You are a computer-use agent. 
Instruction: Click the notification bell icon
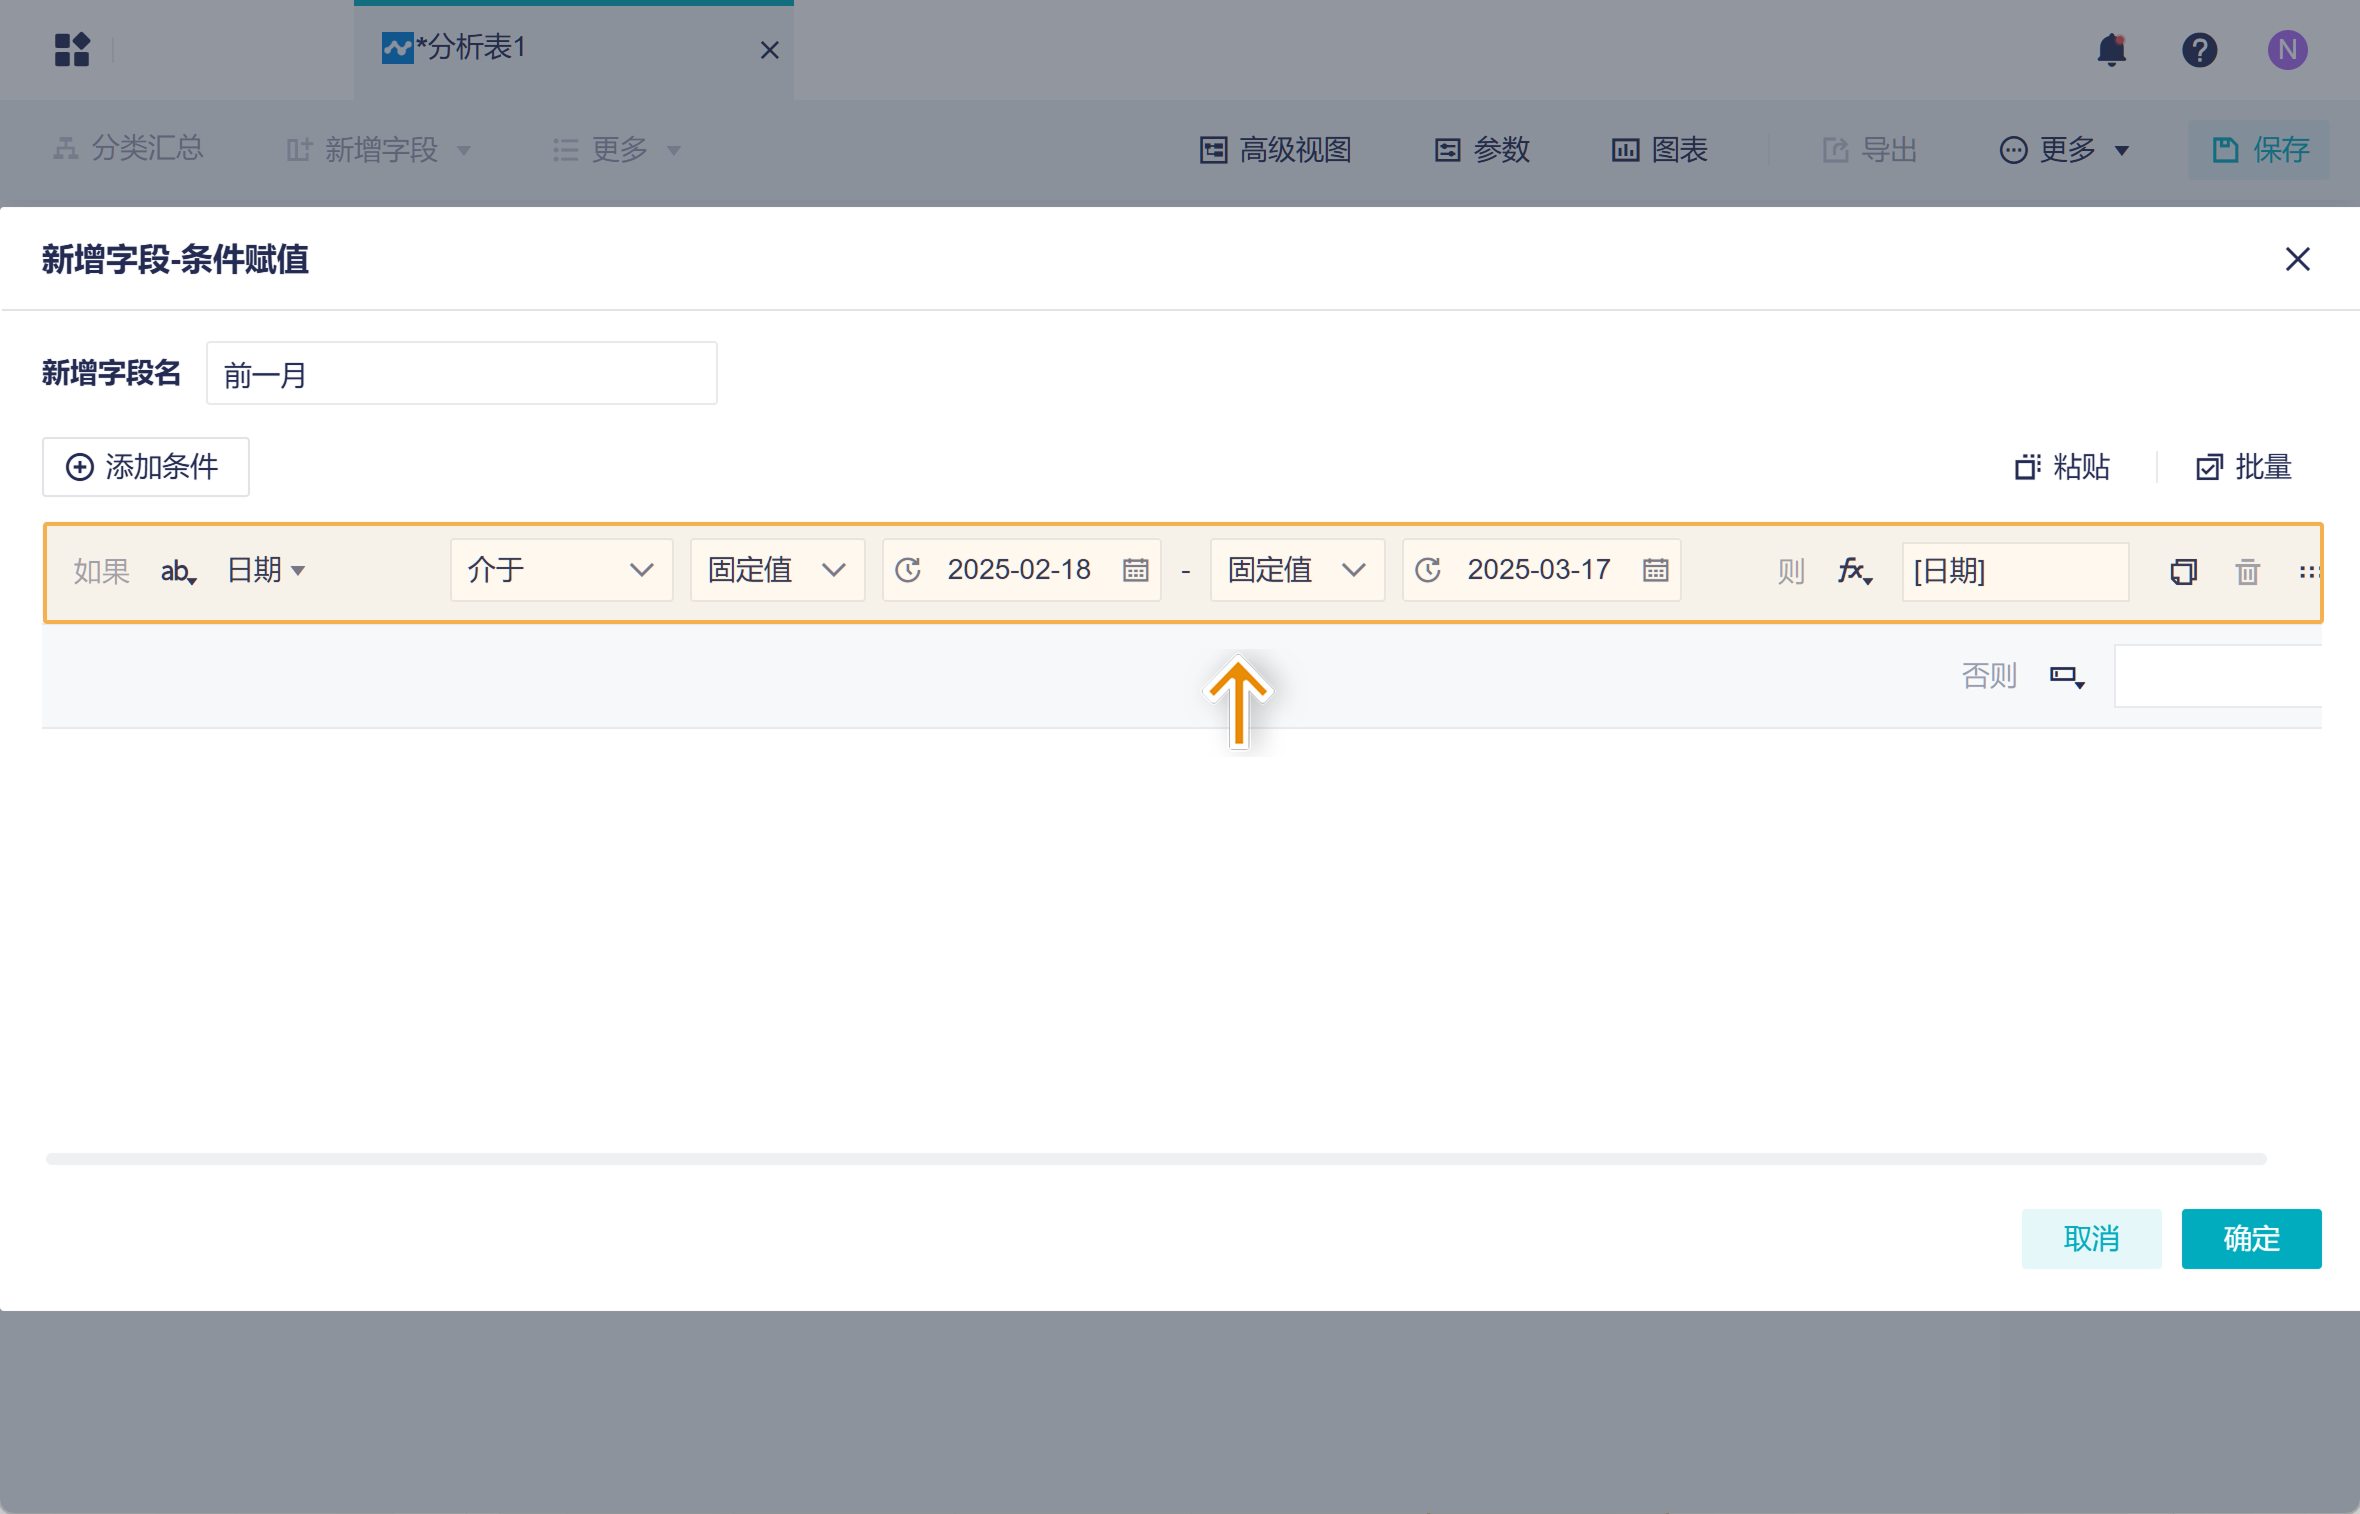pyautogui.click(x=2111, y=49)
